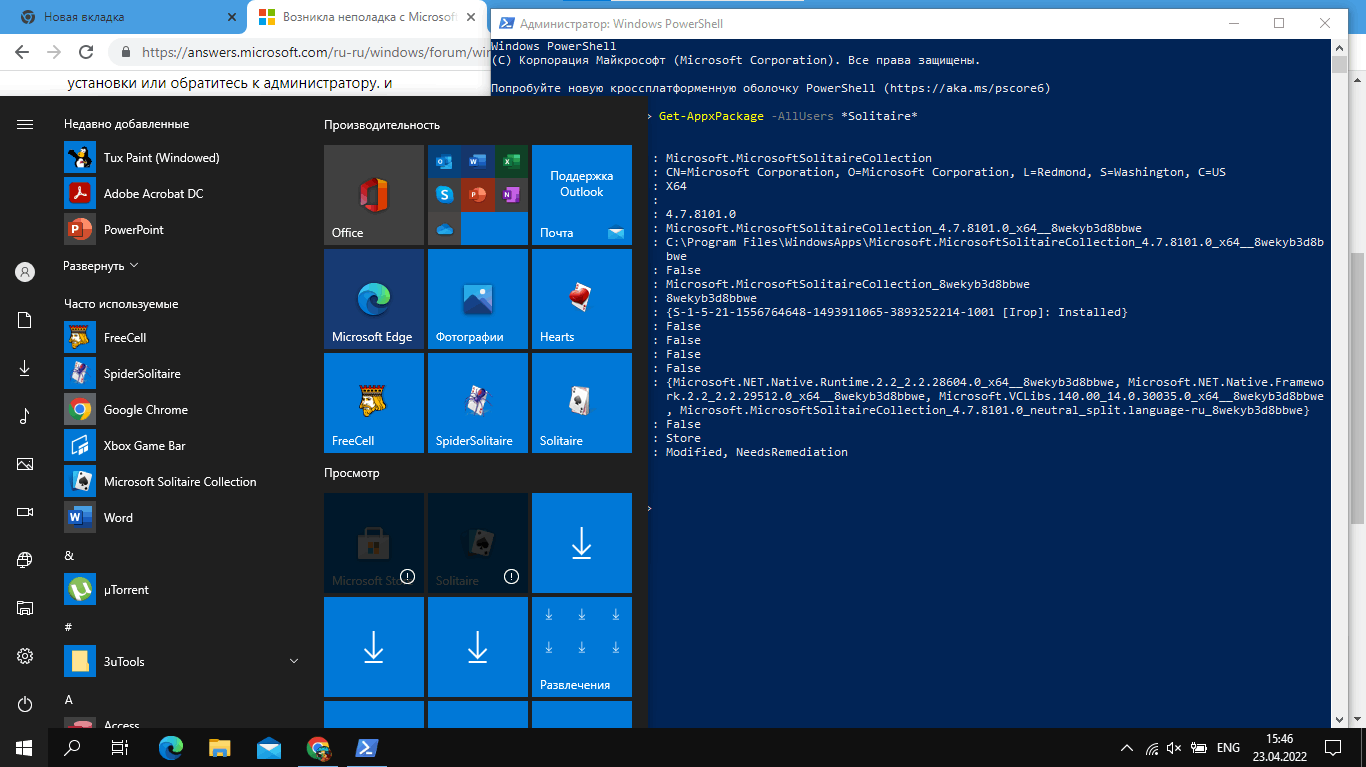Open FreeCell in frequently used list
The width and height of the screenshot is (1366, 767).
[180, 338]
